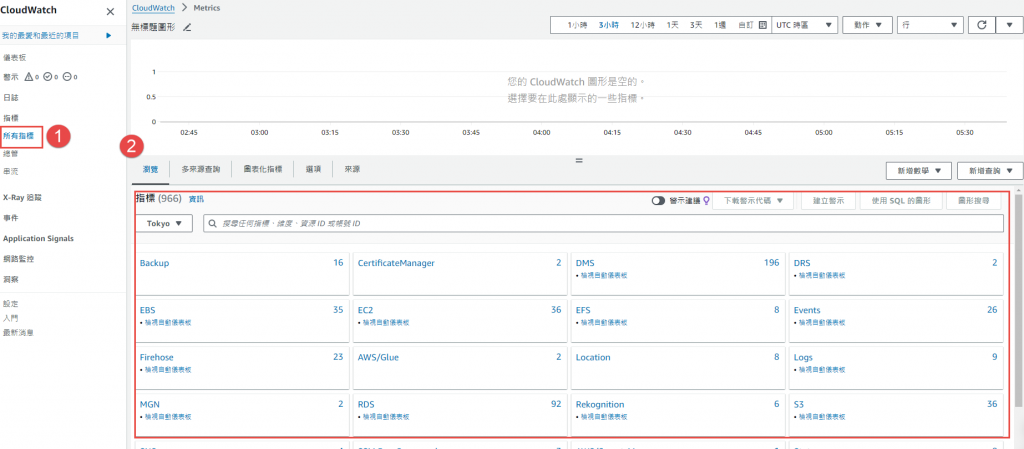Open 最新消息 in the sidebar
This screenshot has height=449, width=1024.
18,332
